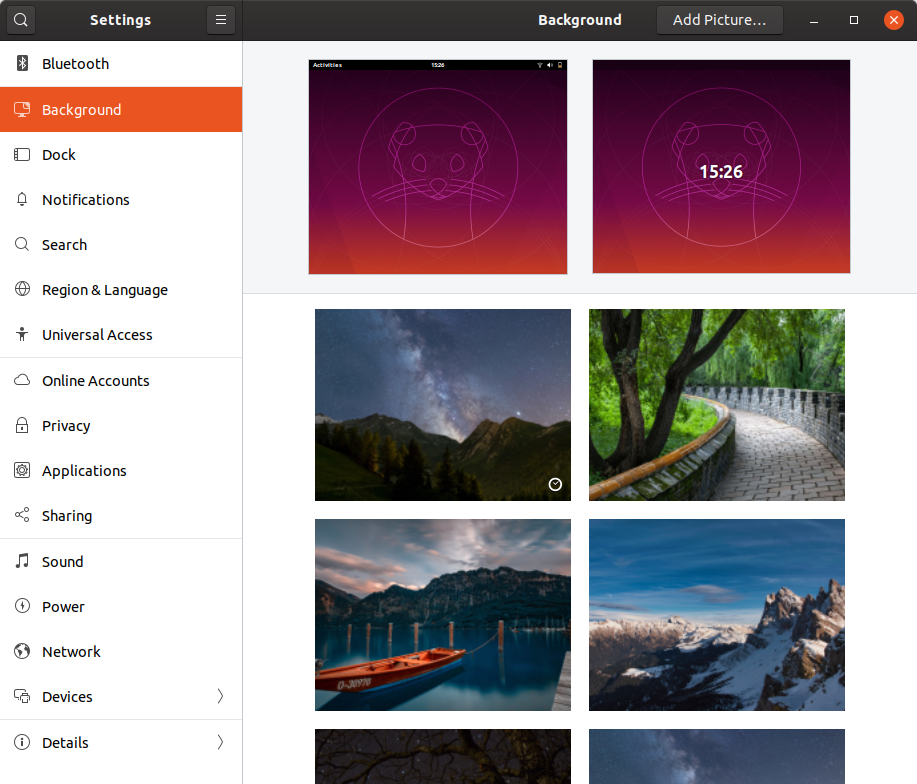
Task: Click the Background monitor icon in sidebar
Action: (x=22, y=109)
